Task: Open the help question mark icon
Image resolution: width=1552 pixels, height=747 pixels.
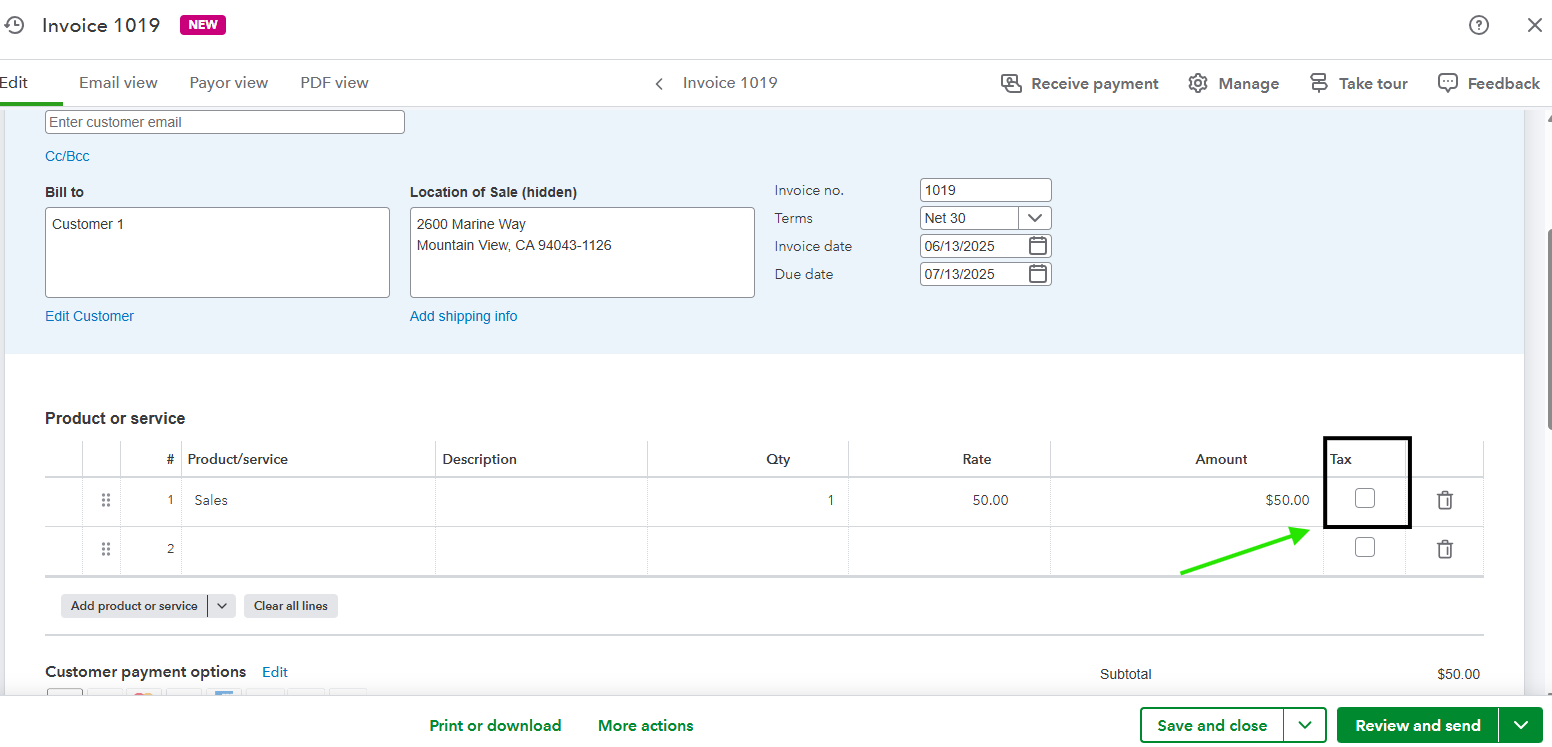Action: tap(1479, 26)
